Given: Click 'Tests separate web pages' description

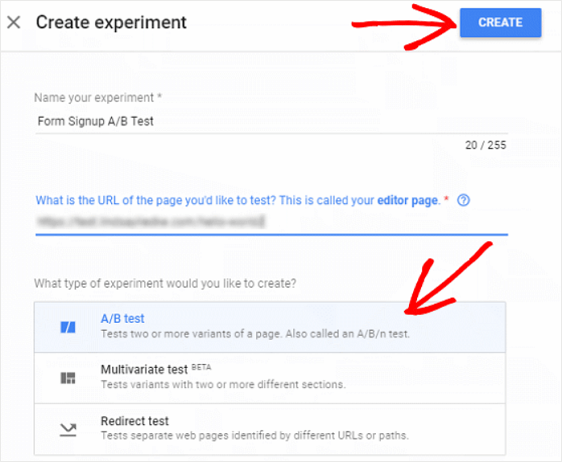Looking at the screenshot, I should tap(254, 435).
